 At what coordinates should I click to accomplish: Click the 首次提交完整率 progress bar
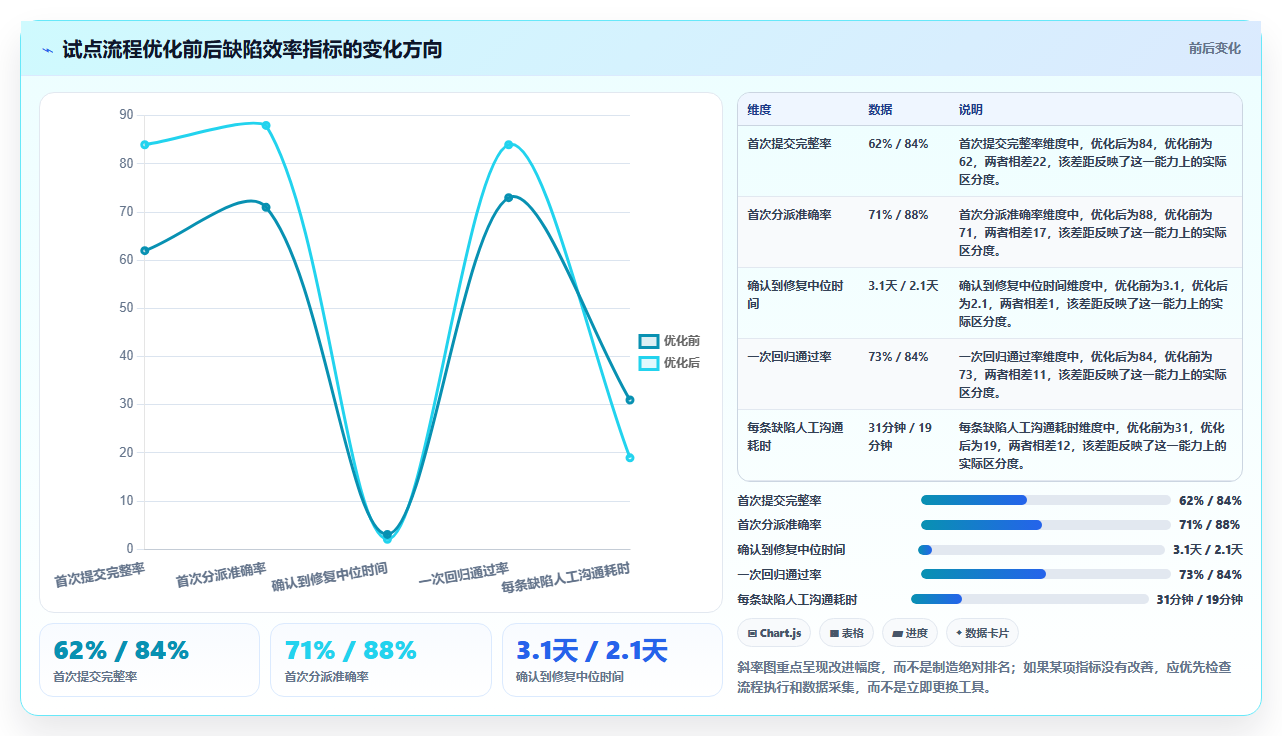(x=1045, y=500)
